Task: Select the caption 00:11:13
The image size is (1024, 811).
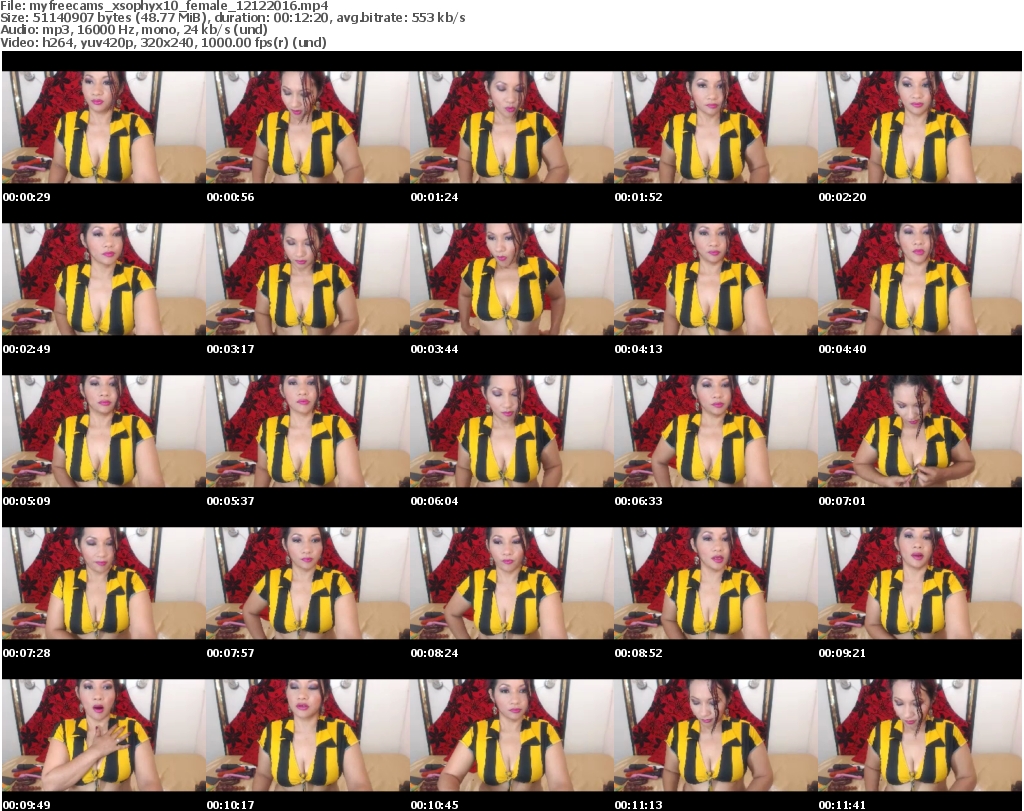Action: pos(638,805)
